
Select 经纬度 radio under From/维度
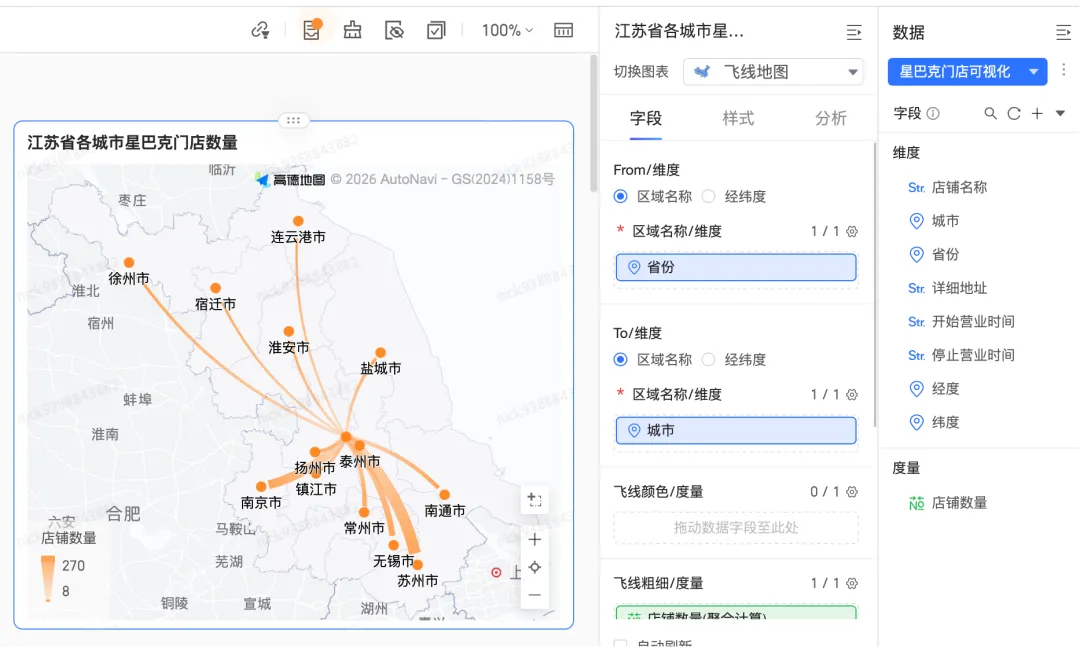point(709,196)
